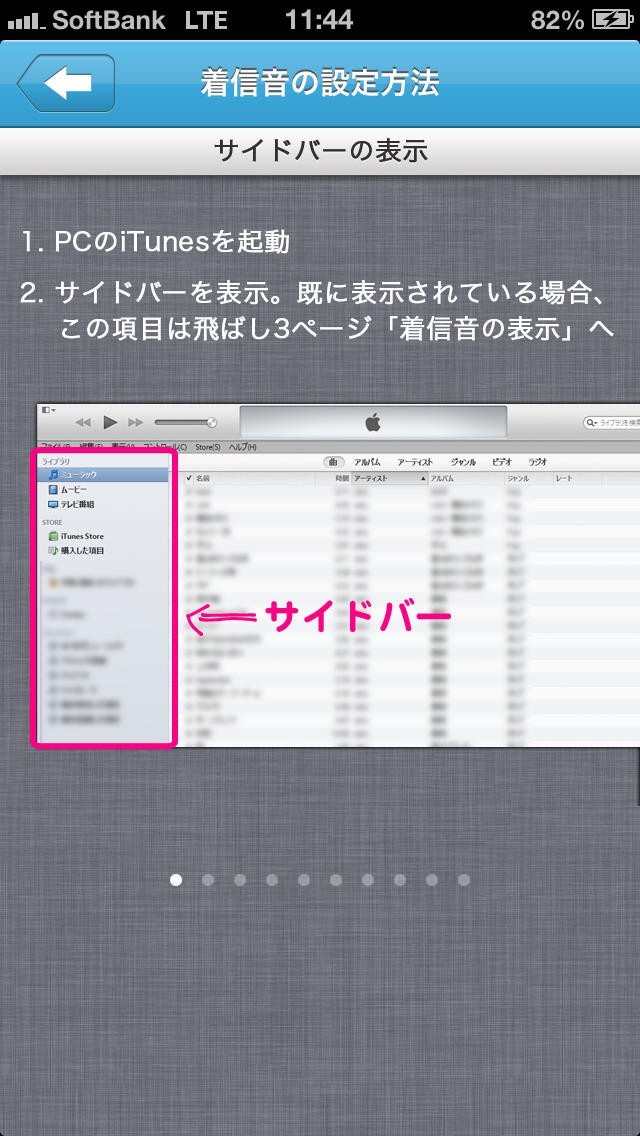Tap the back arrow button

[66, 83]
